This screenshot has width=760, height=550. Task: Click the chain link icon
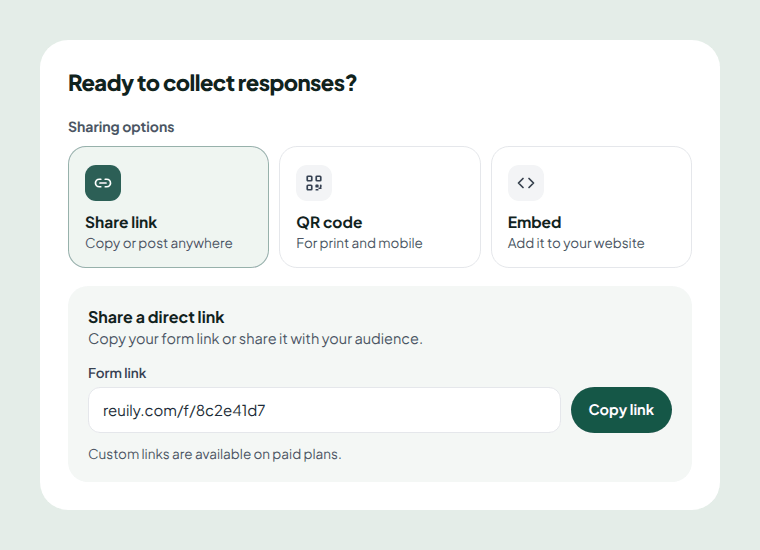pyautogui.click(x=103, y=183)
